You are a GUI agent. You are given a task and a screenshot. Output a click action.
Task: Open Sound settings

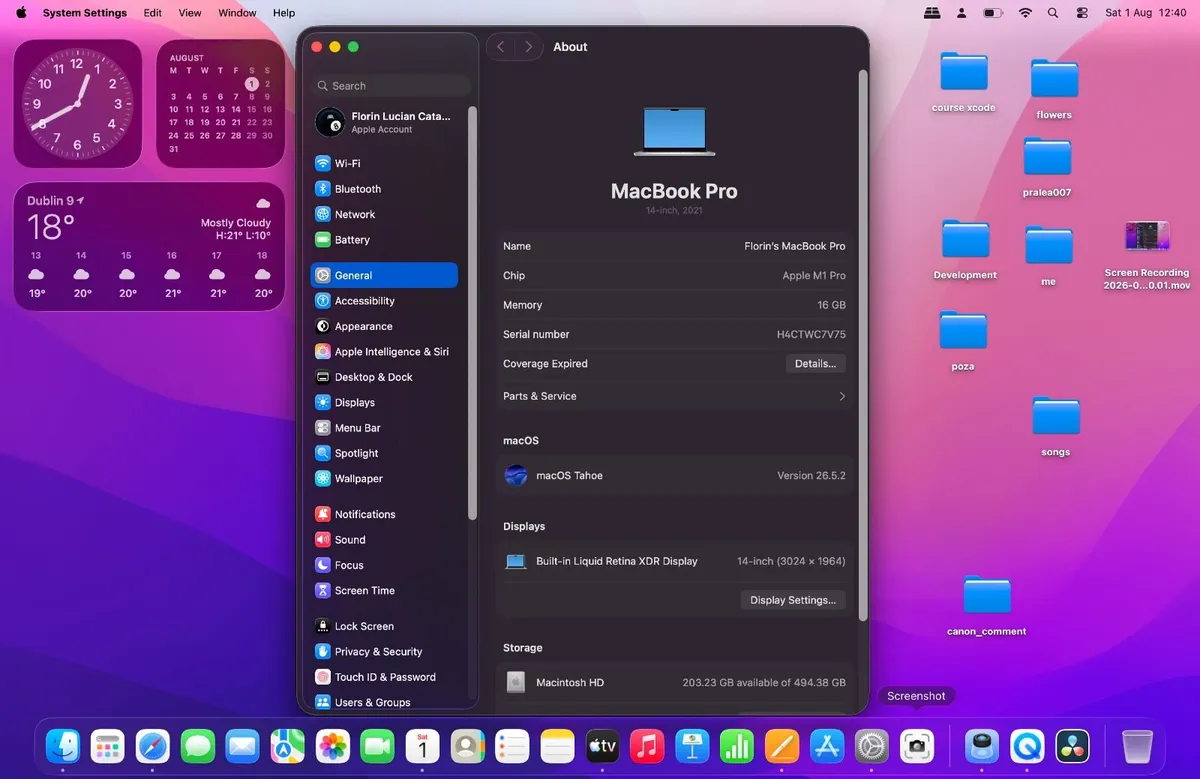tap(384, 540)
